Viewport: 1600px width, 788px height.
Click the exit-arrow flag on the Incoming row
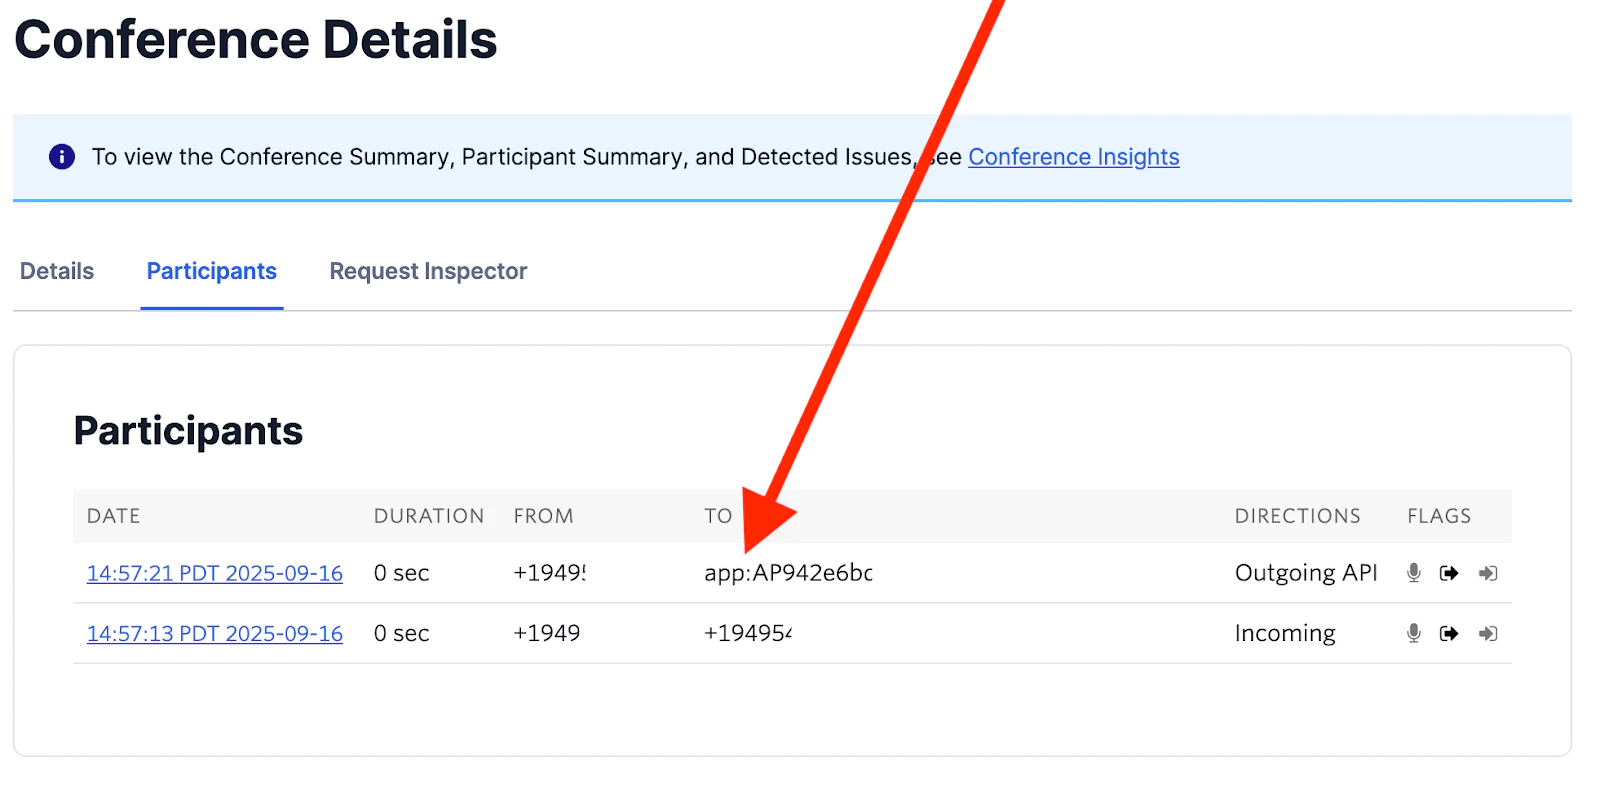point(1449,633)
